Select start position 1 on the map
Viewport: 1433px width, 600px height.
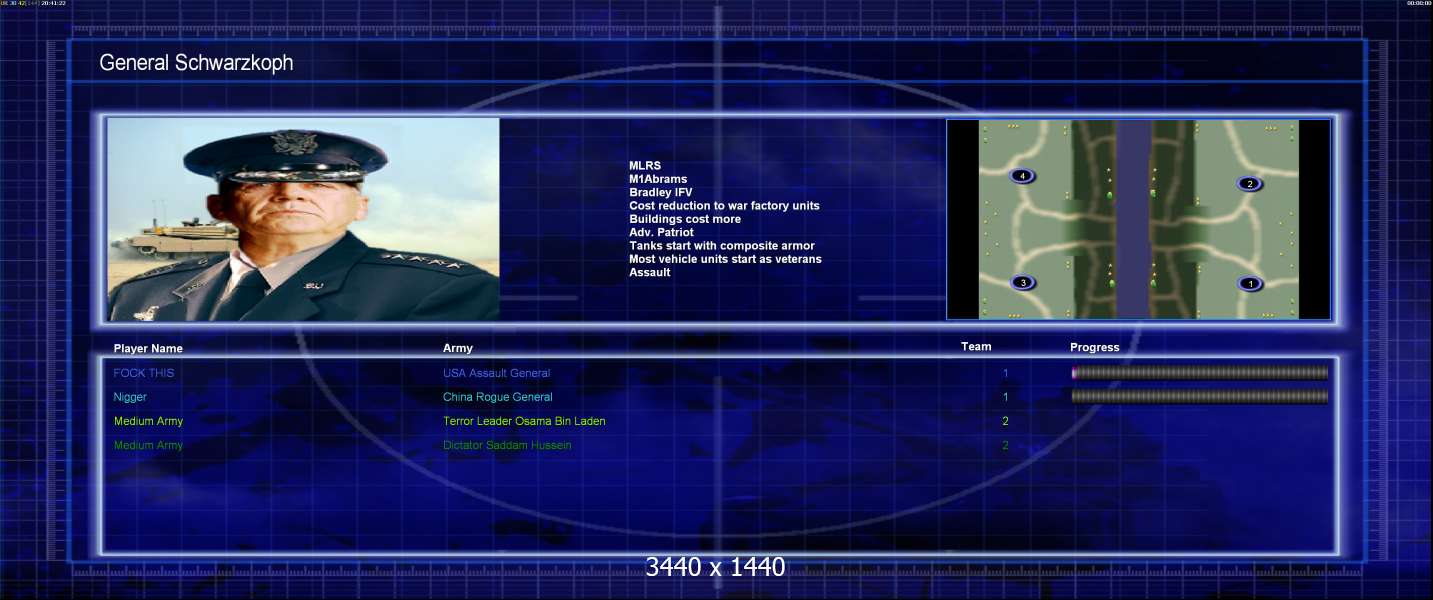pyautogui.click(x=1250, y=284)
